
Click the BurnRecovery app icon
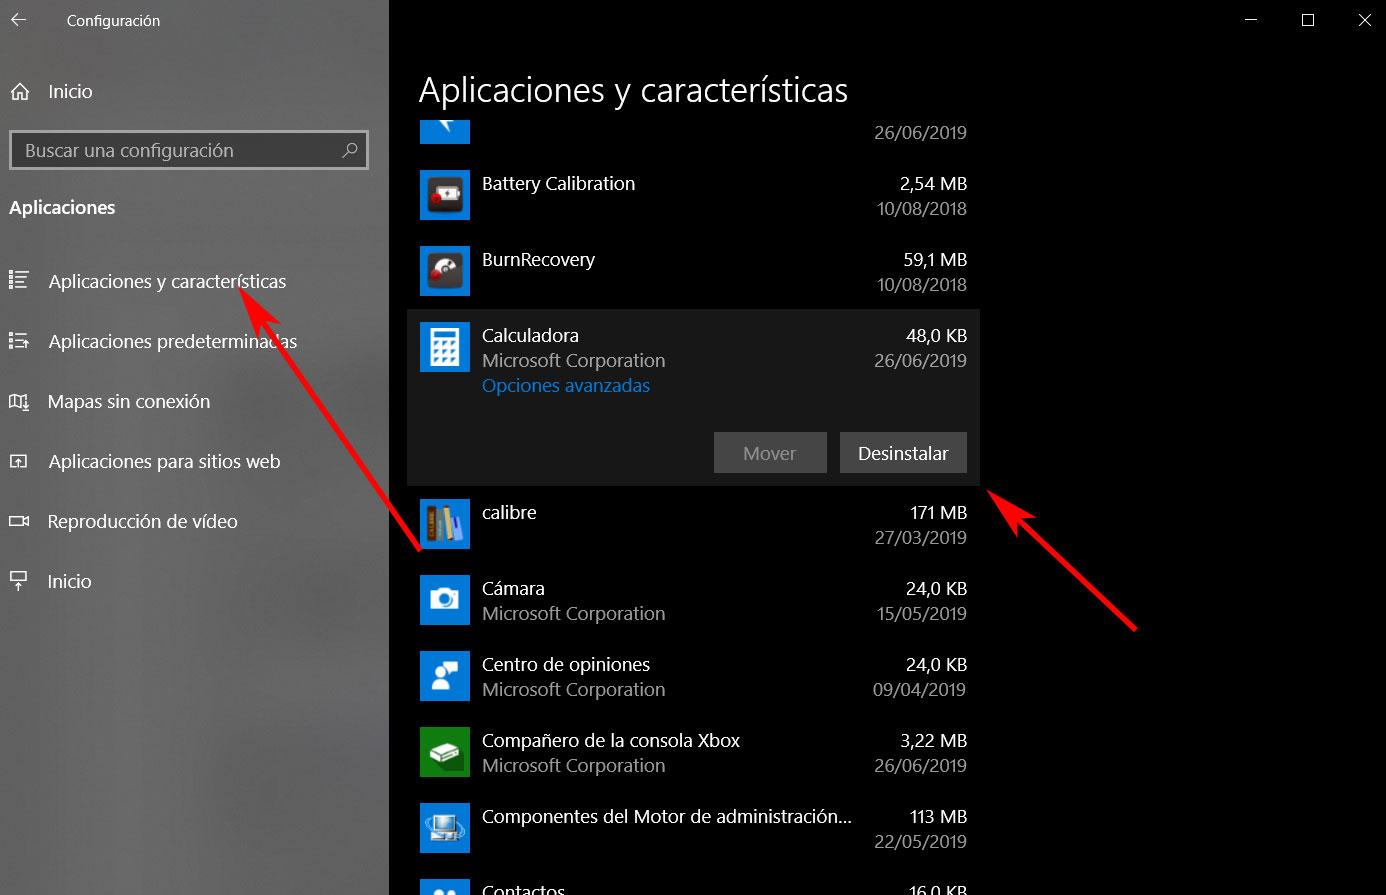coord(445,271)
